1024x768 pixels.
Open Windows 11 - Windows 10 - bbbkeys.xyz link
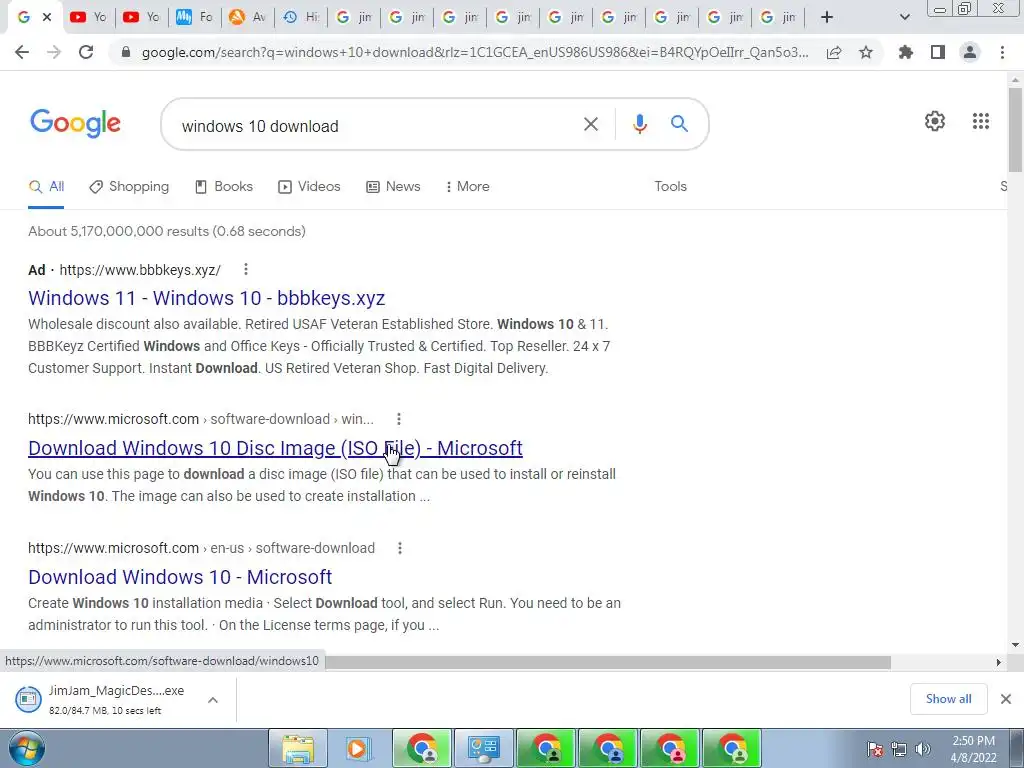click(206, 298)
